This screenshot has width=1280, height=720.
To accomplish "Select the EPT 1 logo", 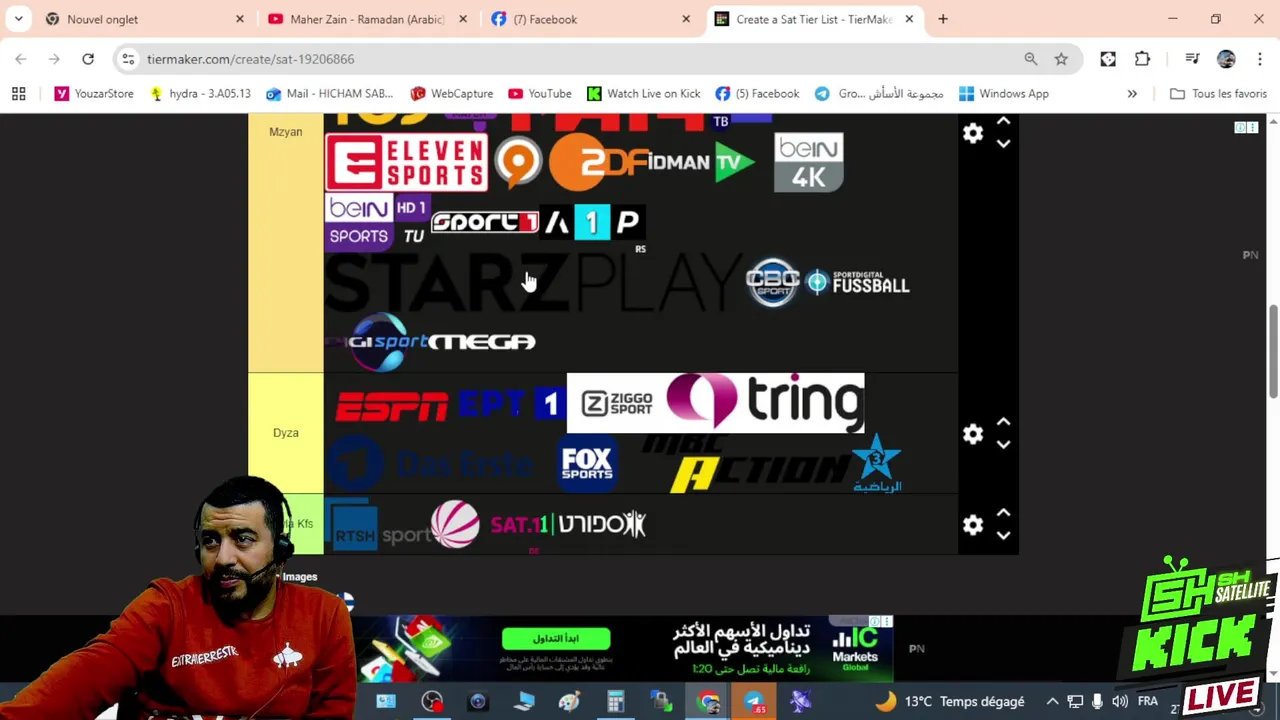I will [x=511, y=403].
